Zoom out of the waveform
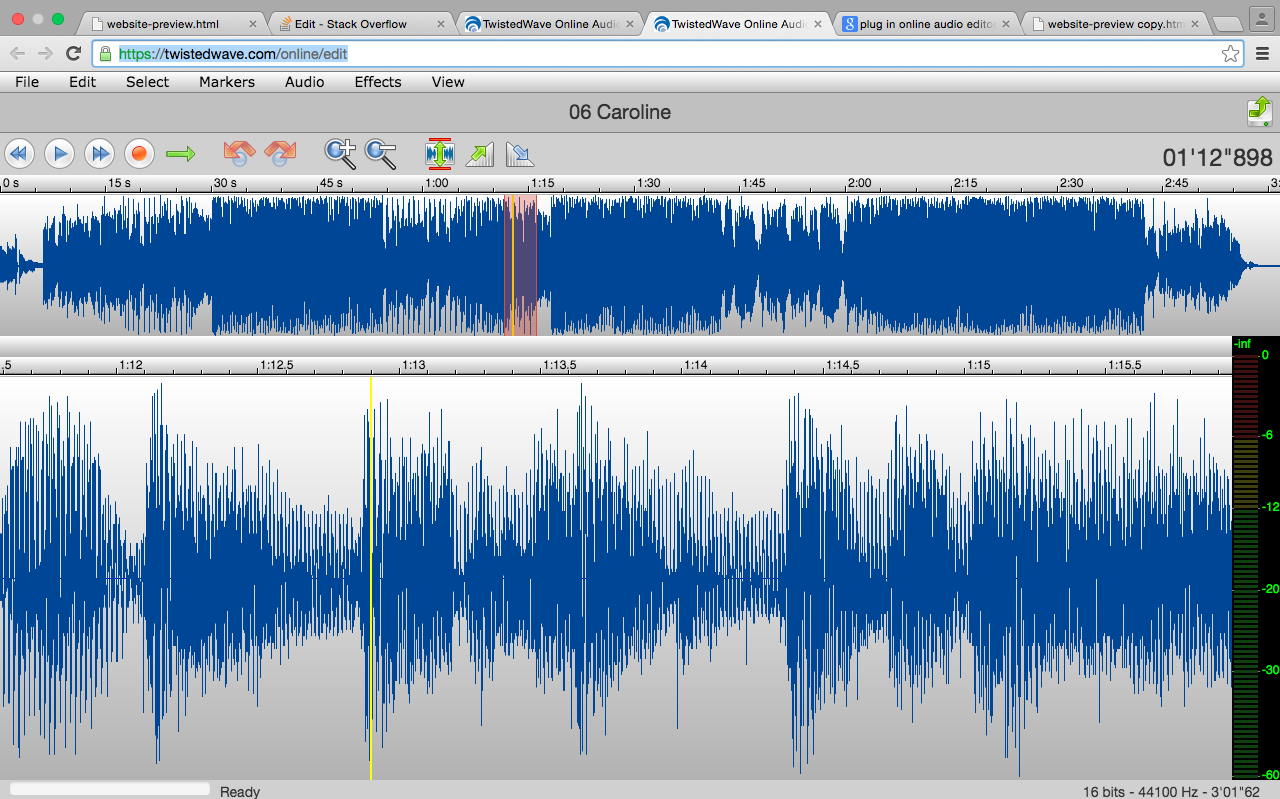The image size is (1280, 799). [380, 154]
